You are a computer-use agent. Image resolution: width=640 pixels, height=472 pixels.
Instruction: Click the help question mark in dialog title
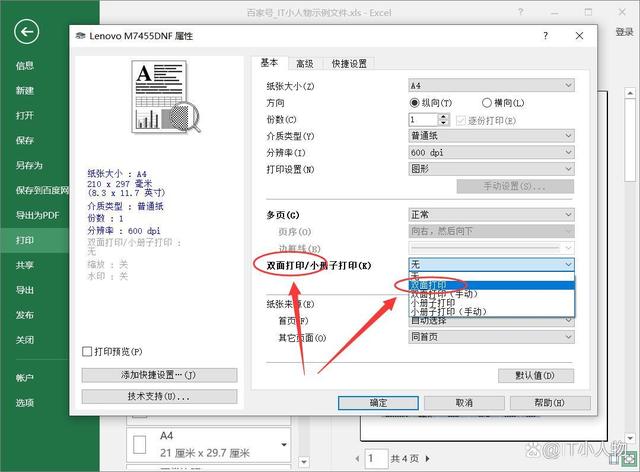(545, 35)
